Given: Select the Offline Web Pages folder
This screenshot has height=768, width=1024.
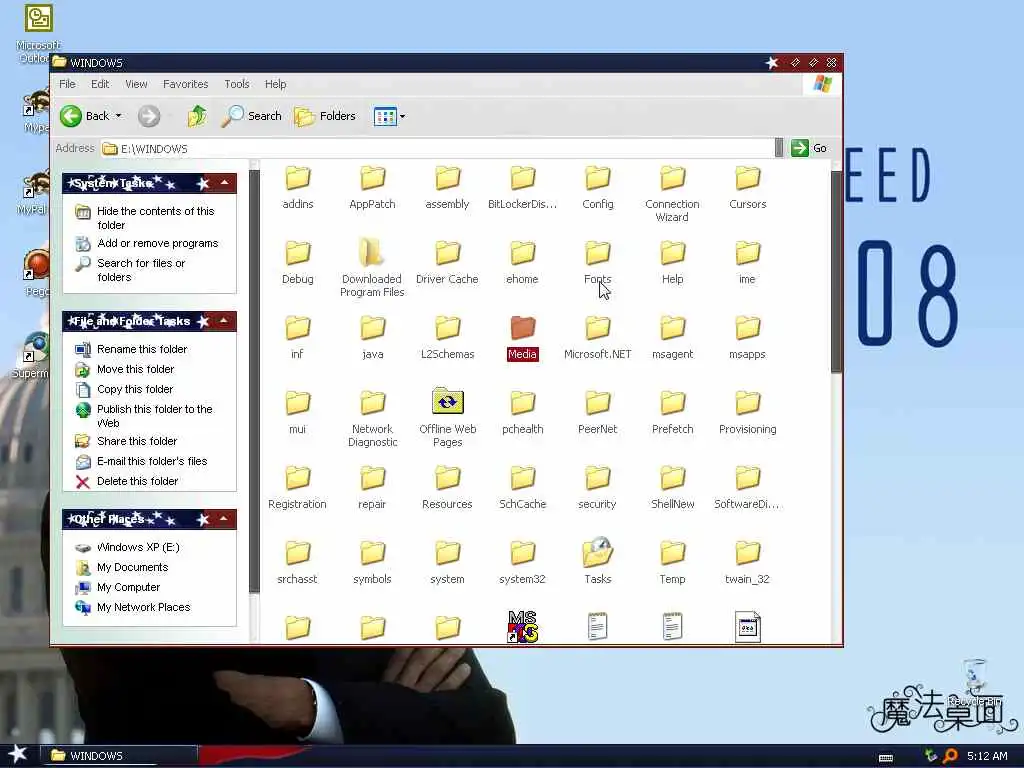Looking at the screenshot, I should click(447, 419).
